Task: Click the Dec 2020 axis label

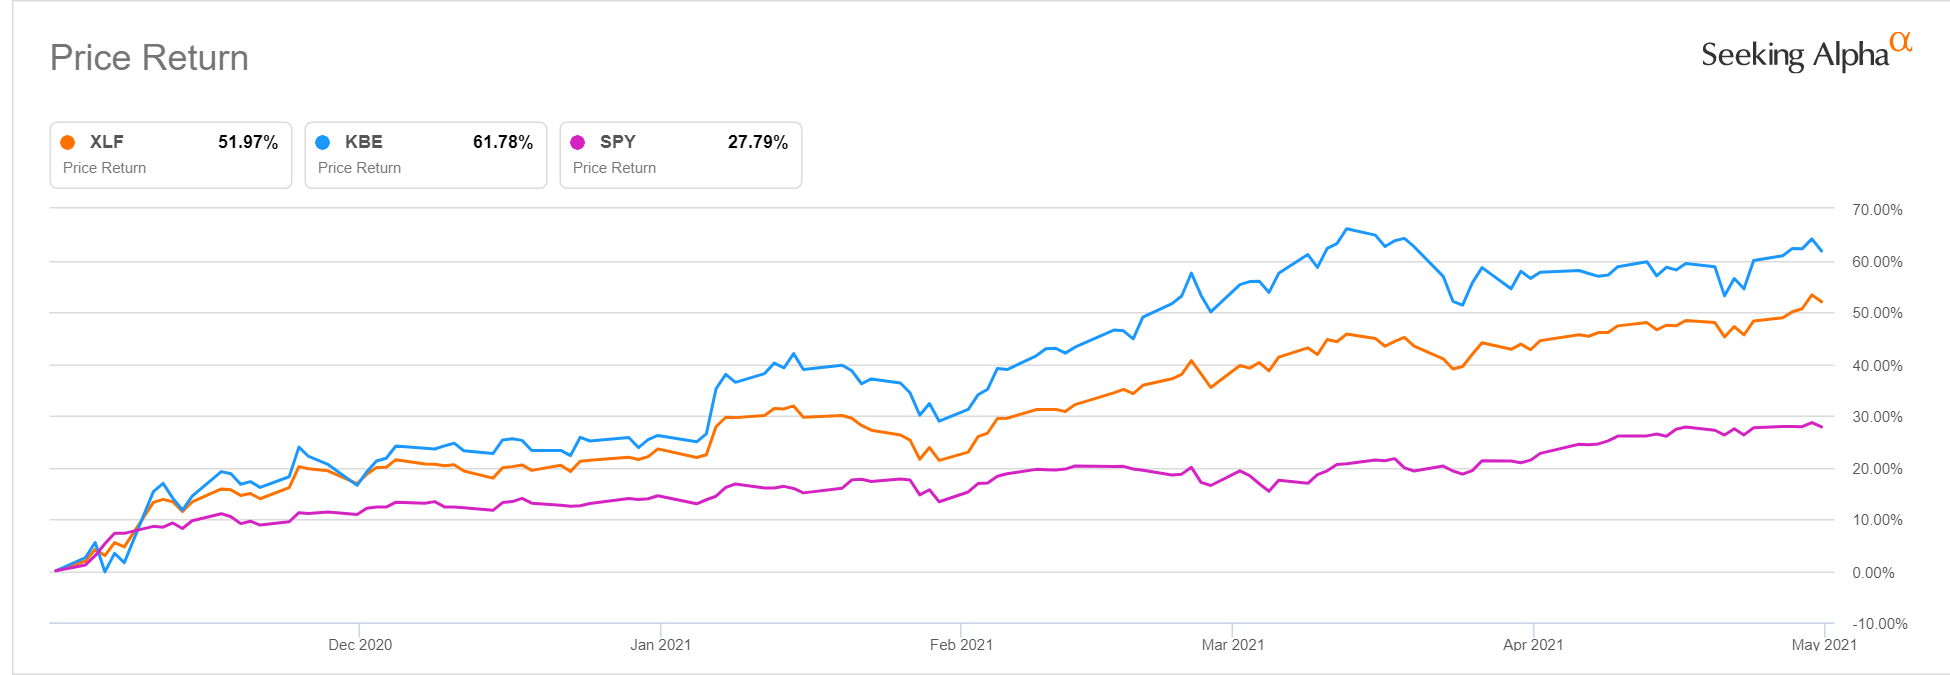Action: pyautogui.click(x=360, y=645)
